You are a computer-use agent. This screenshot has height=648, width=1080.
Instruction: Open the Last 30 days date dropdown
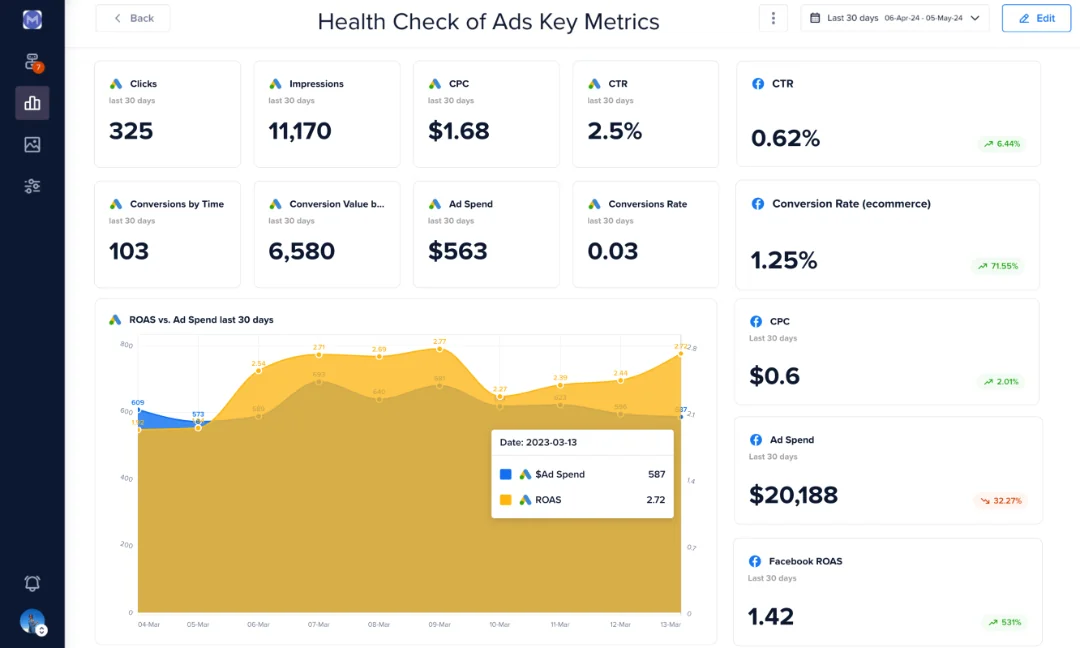point(895,18)
